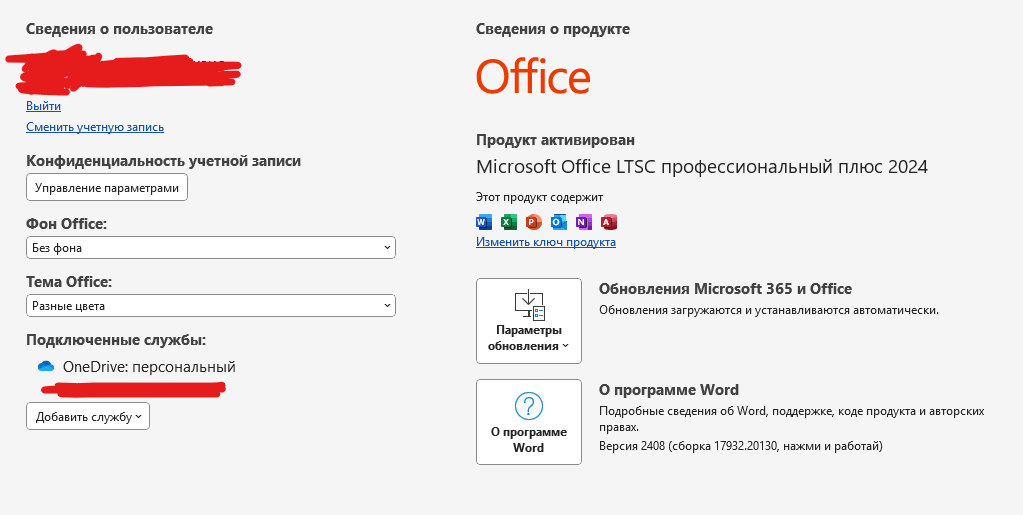
Task: Click Конфиденциальность учетной записи heading
Action: pyautogui.click(x=164, y=161)
